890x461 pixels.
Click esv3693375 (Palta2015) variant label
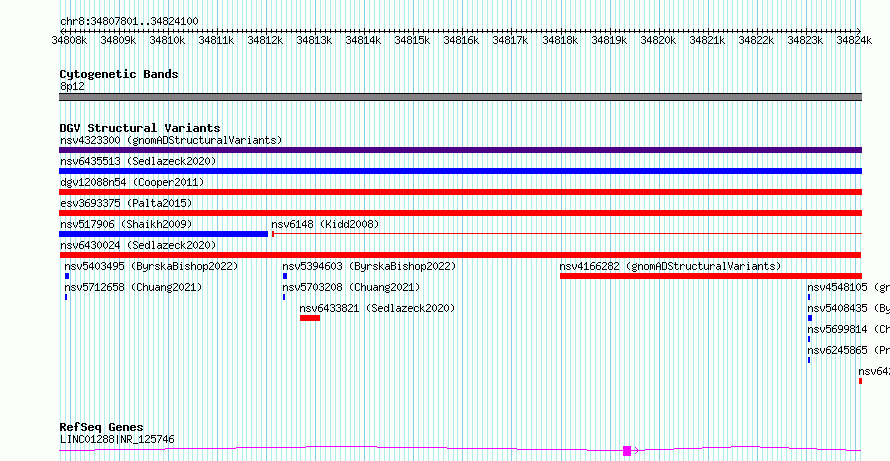click(126, 203)
